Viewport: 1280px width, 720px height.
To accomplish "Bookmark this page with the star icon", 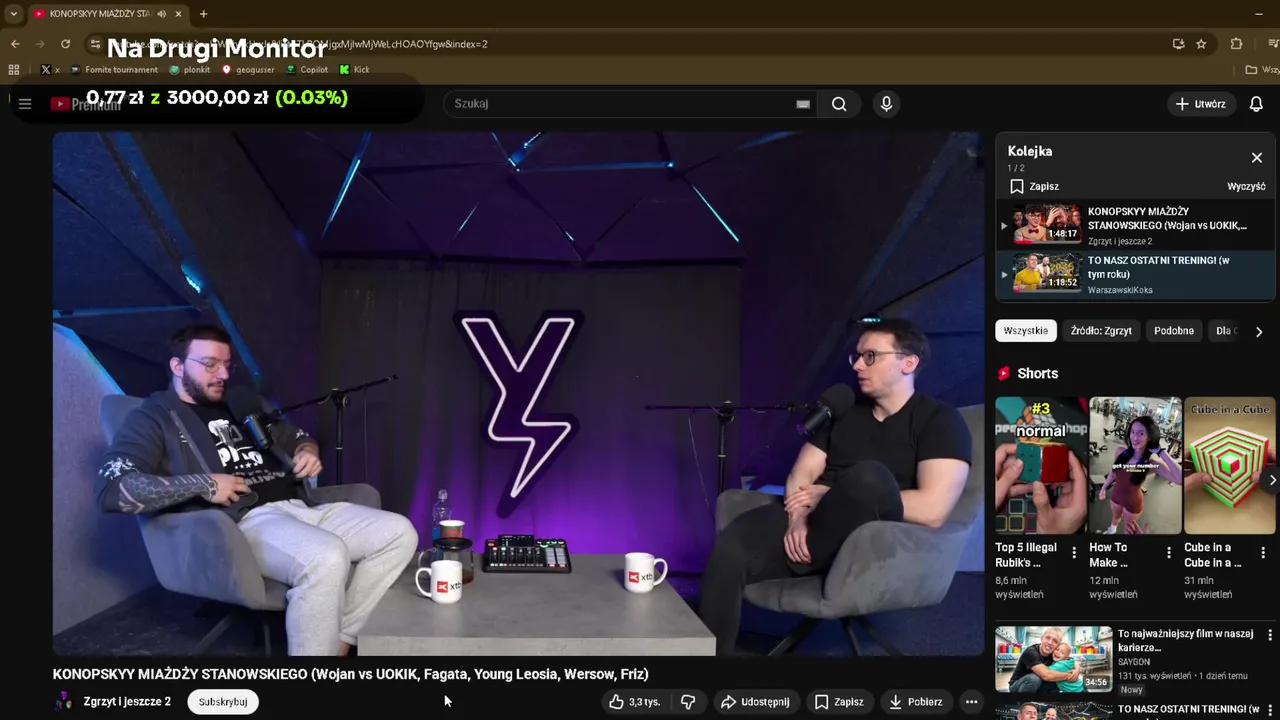I will pos(1201,44).
